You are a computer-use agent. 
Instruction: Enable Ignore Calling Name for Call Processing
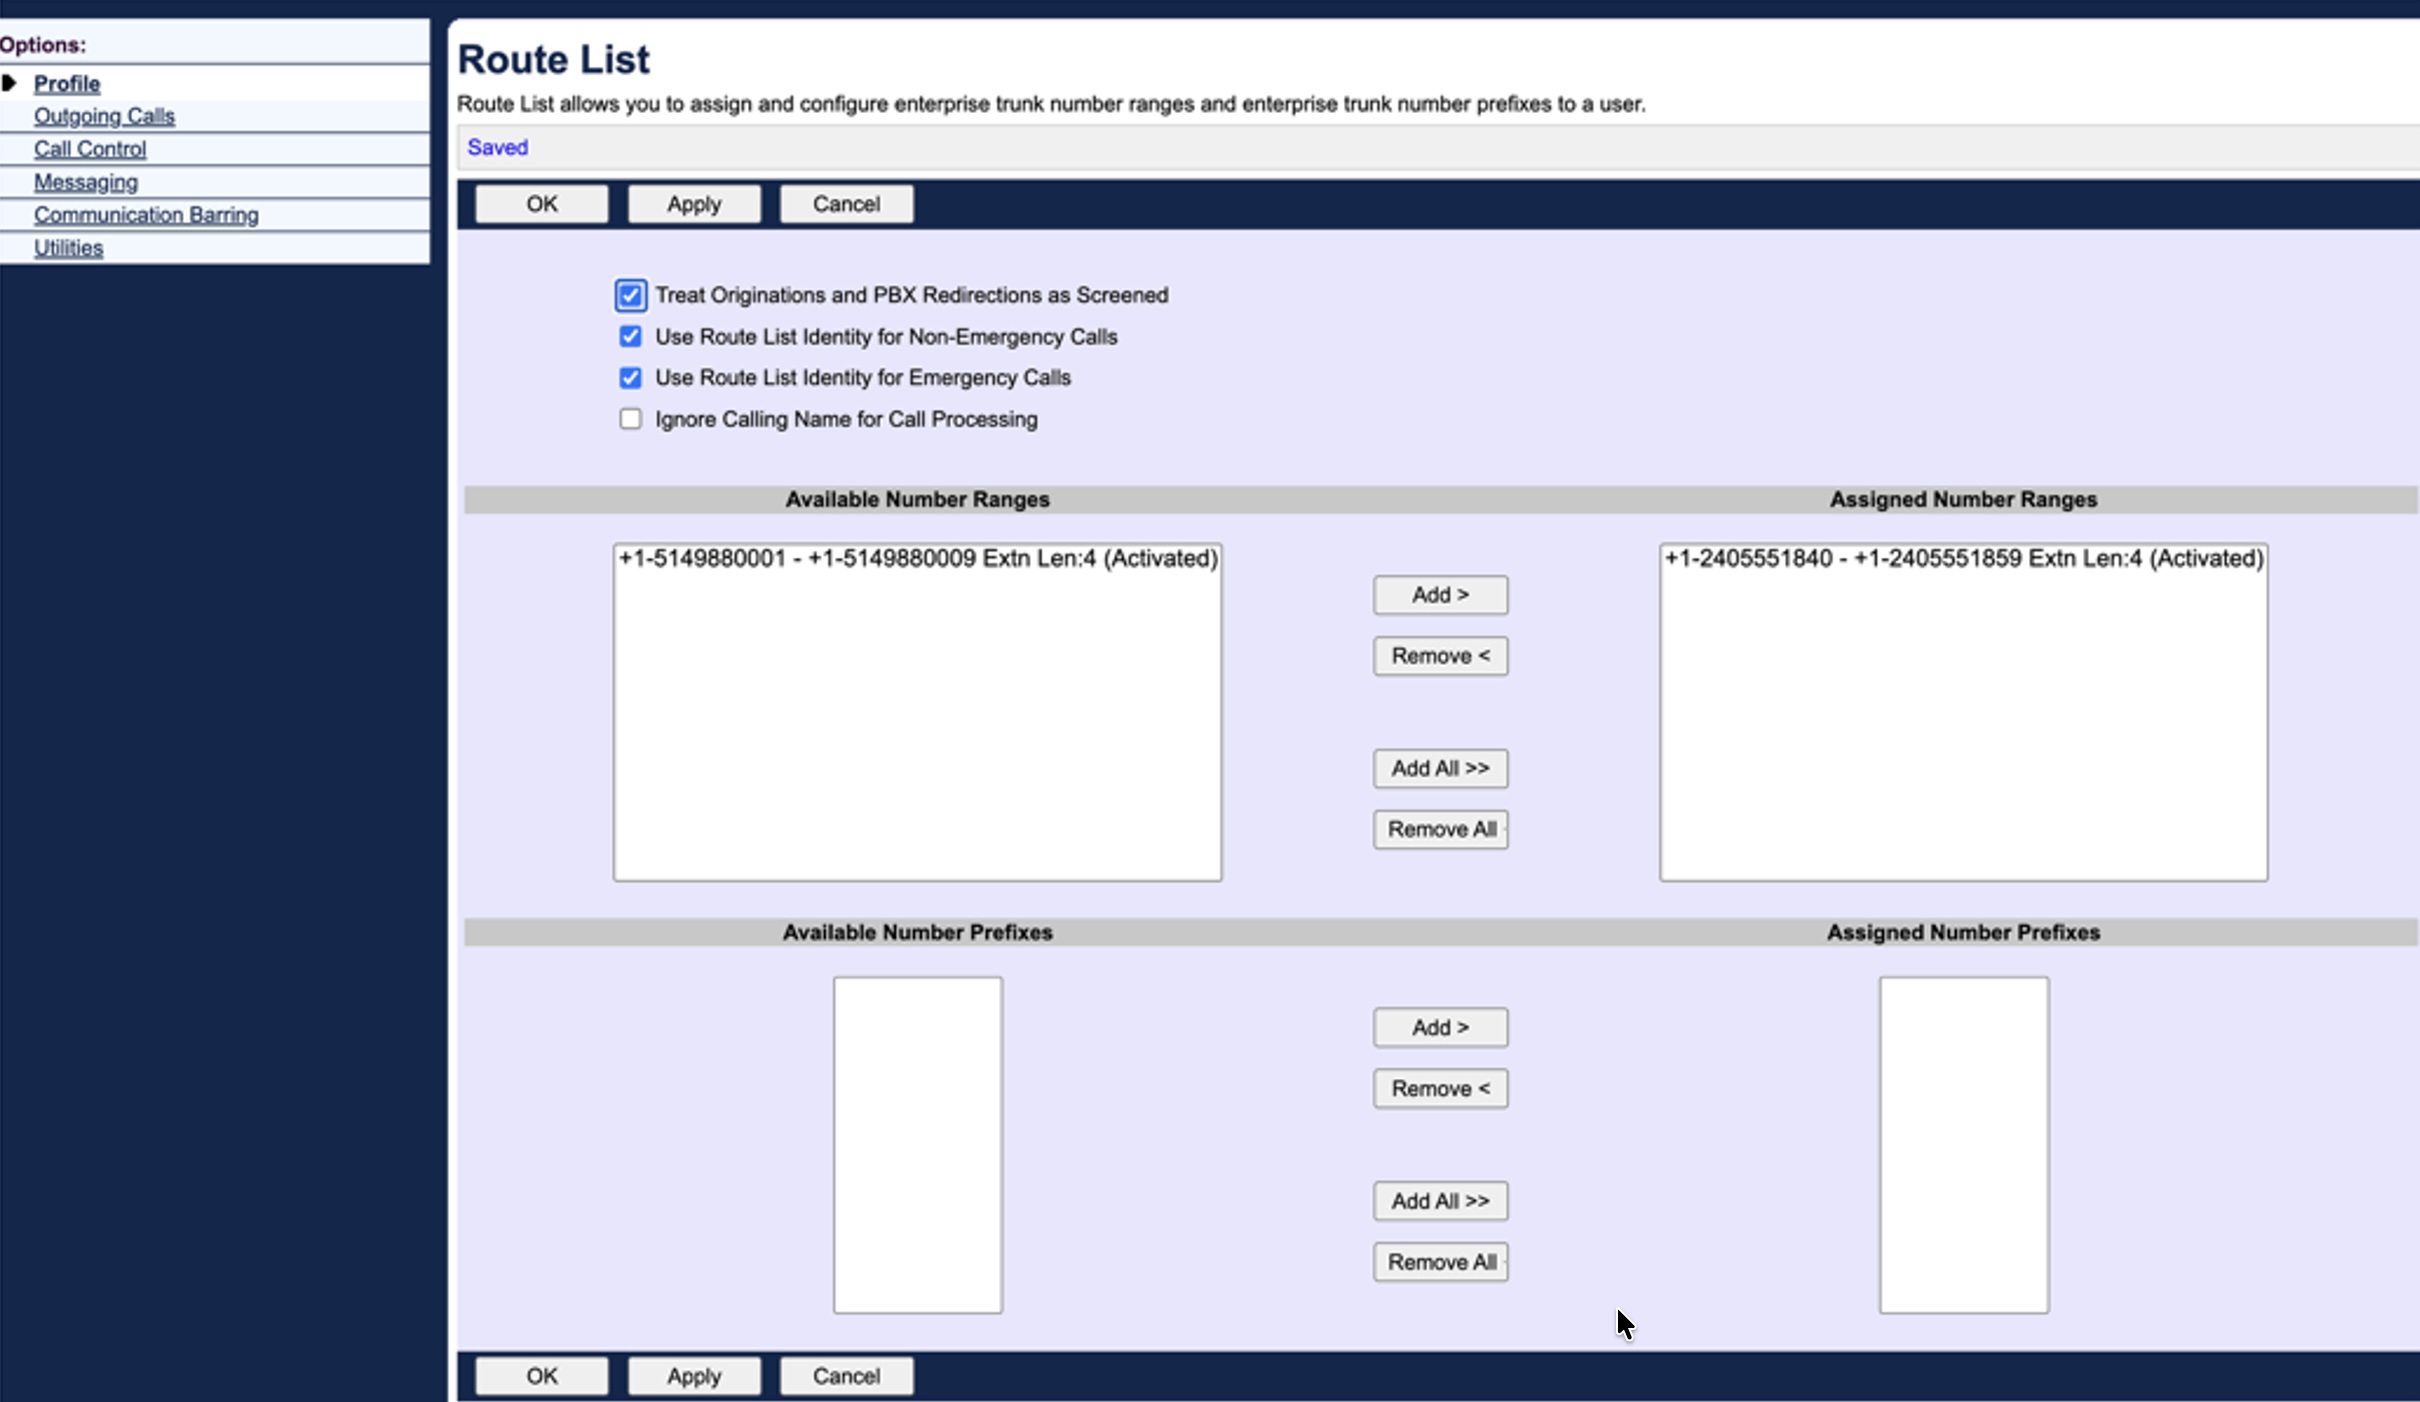pyautogui.click(x=630, y=419)
